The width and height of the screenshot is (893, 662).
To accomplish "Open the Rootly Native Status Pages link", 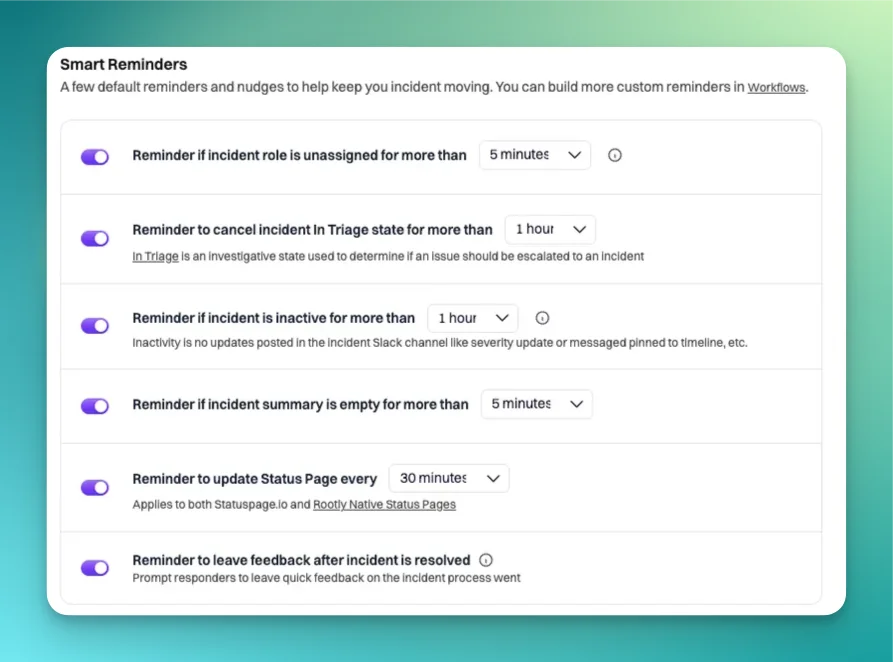I will 384,504.
